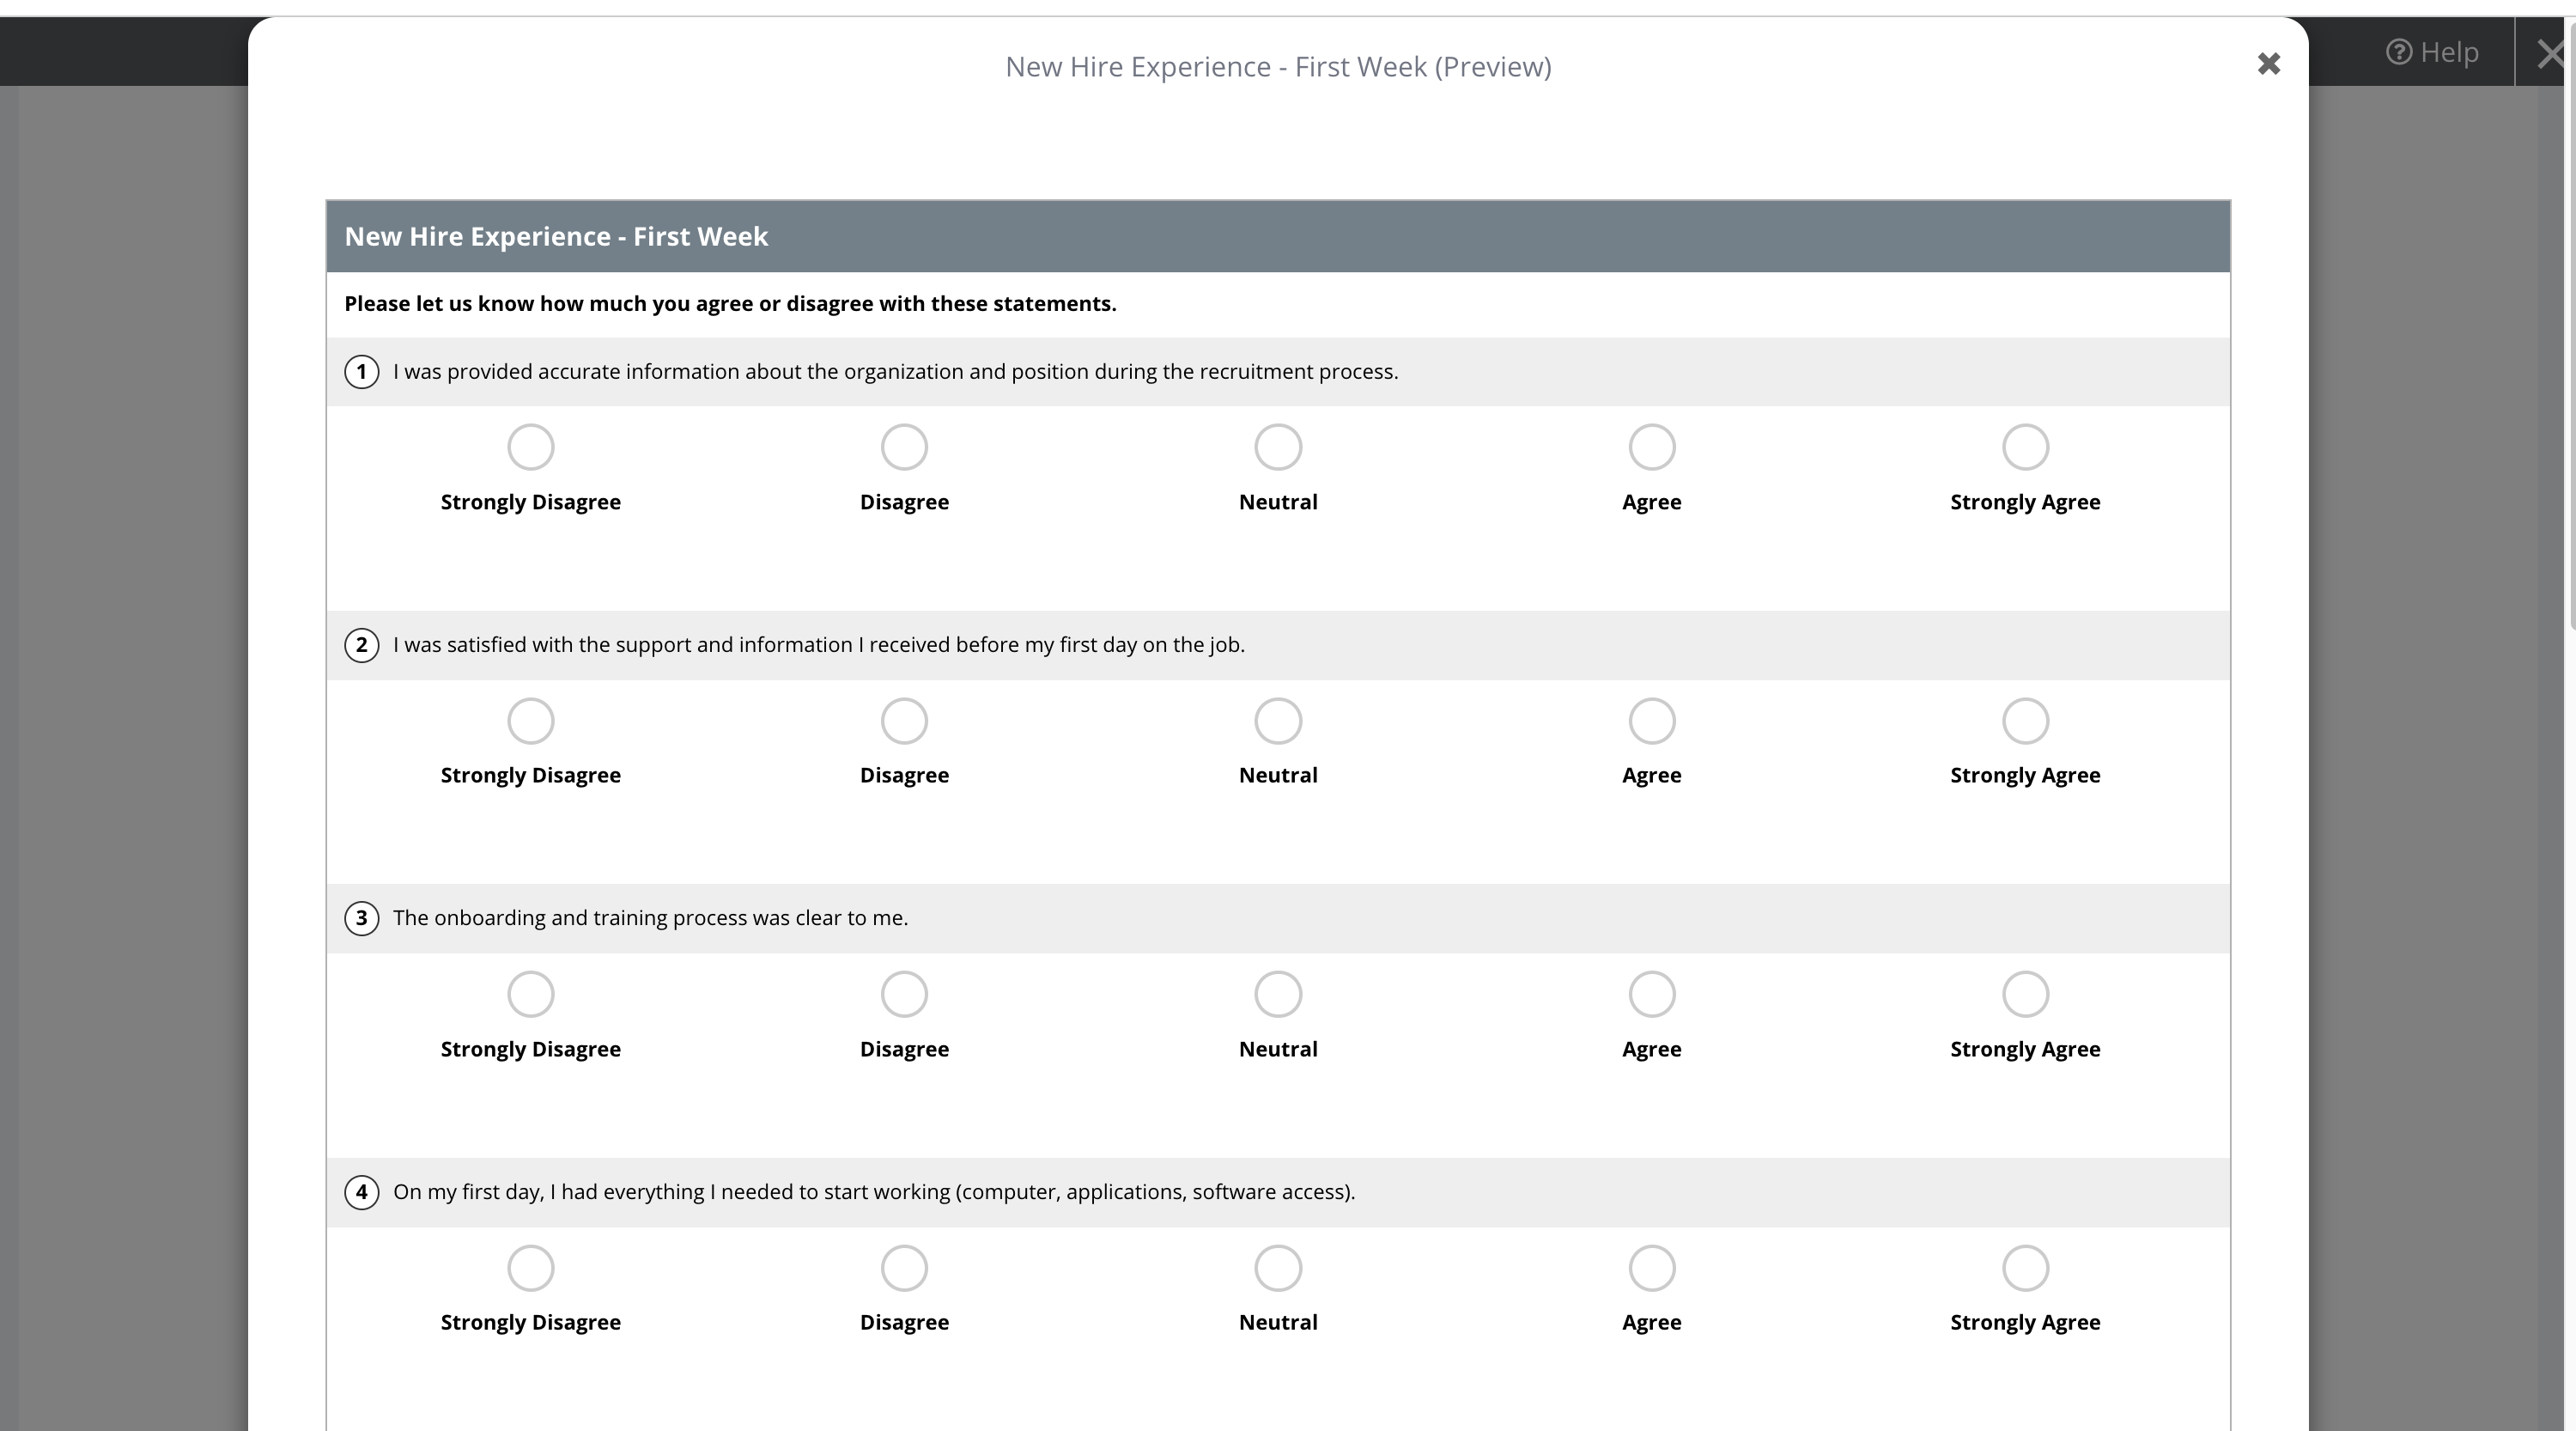
Task: Click the recruitment process statement text
Action: [895, 372]
